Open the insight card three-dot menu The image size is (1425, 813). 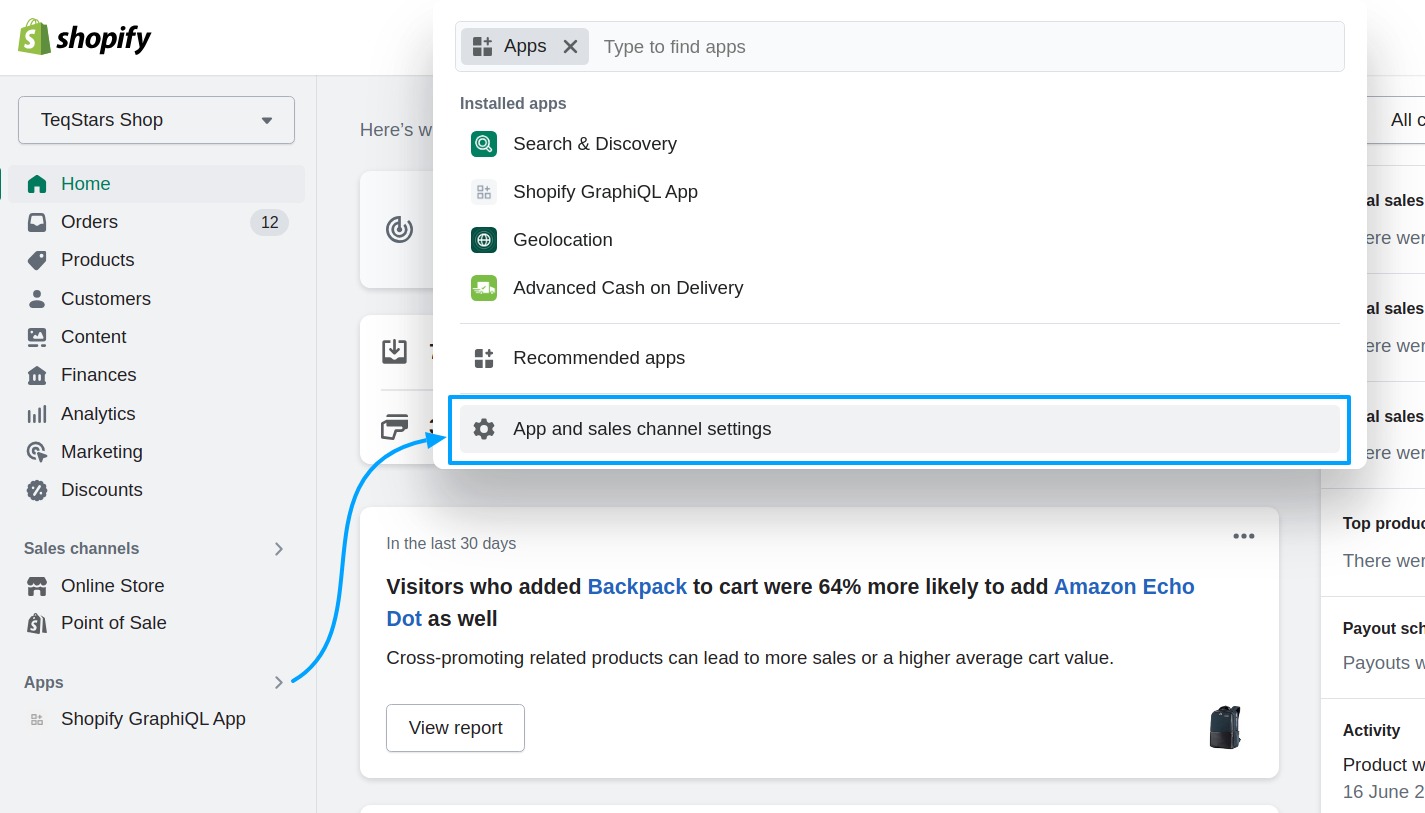pyautogui.click(x=1243, y=536)
